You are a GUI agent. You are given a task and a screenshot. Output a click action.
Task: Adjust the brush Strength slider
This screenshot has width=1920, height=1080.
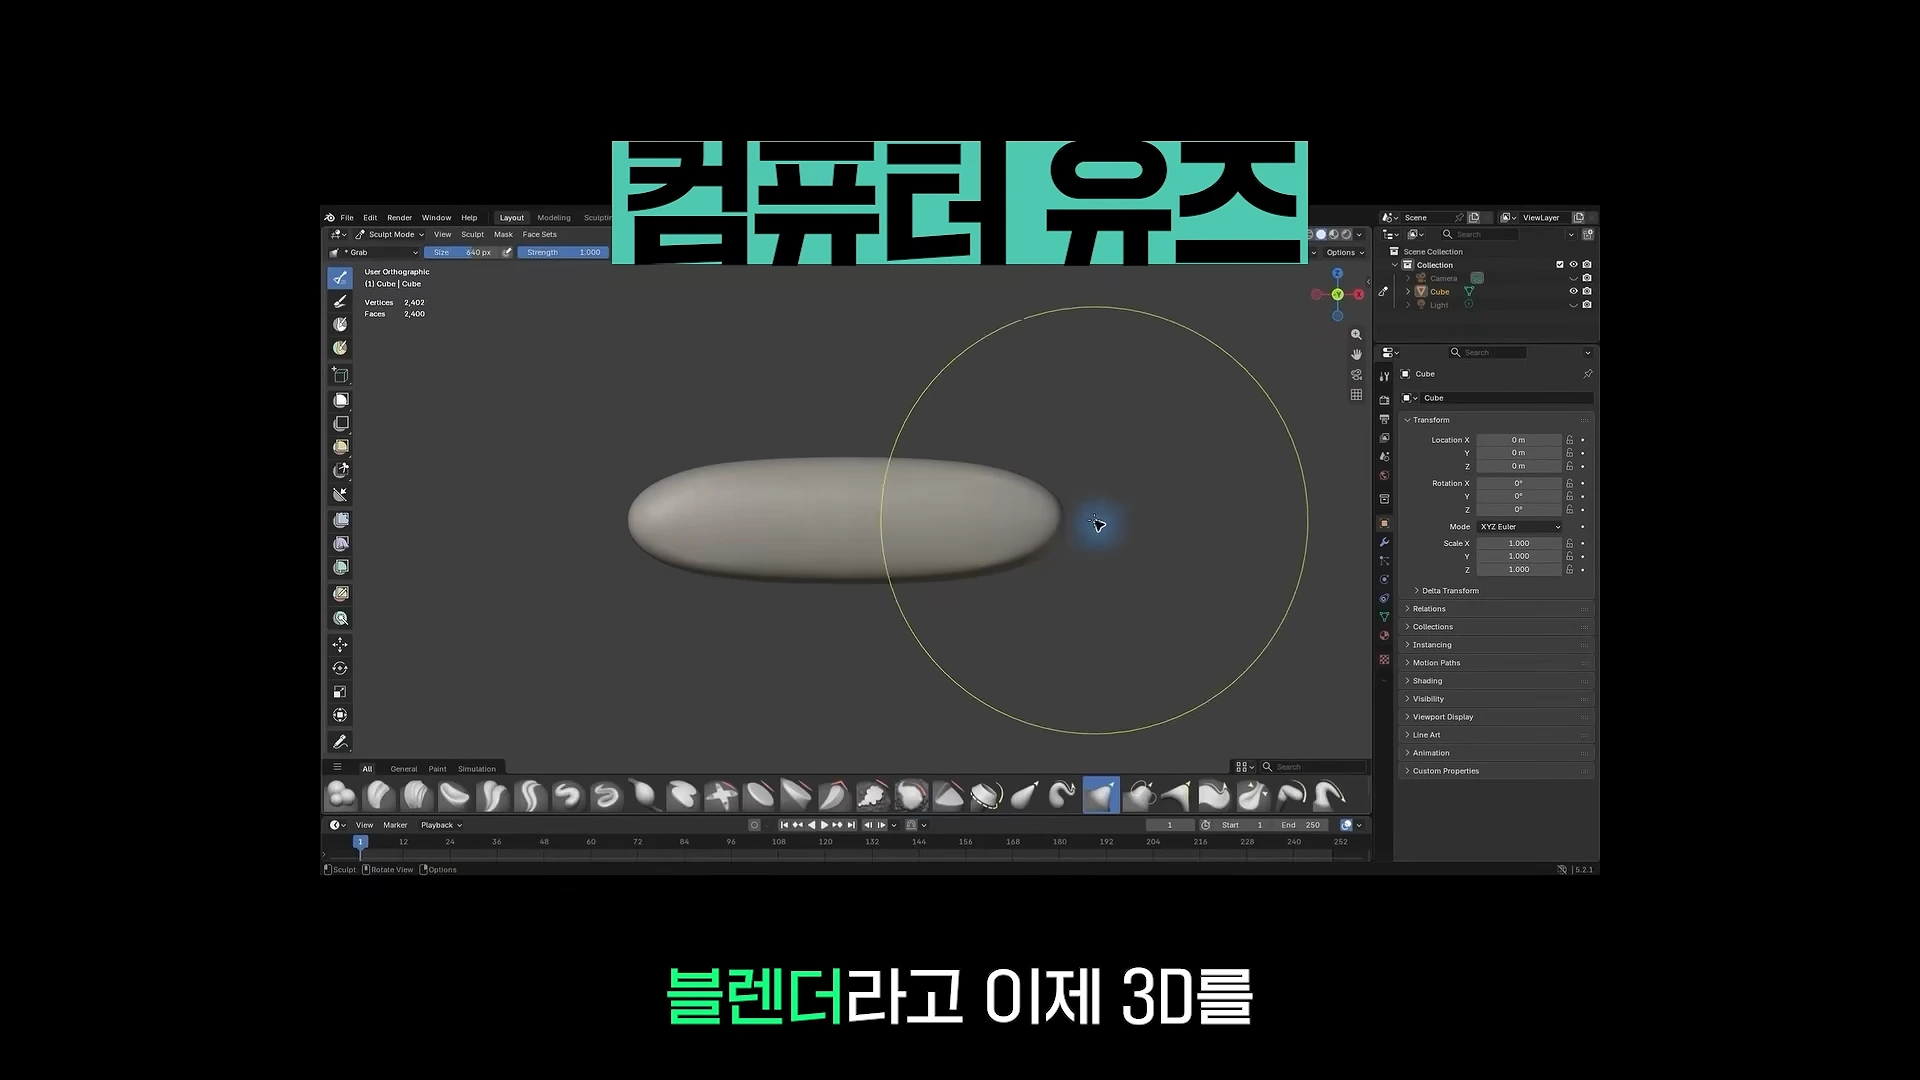click(x=563, y=253)
